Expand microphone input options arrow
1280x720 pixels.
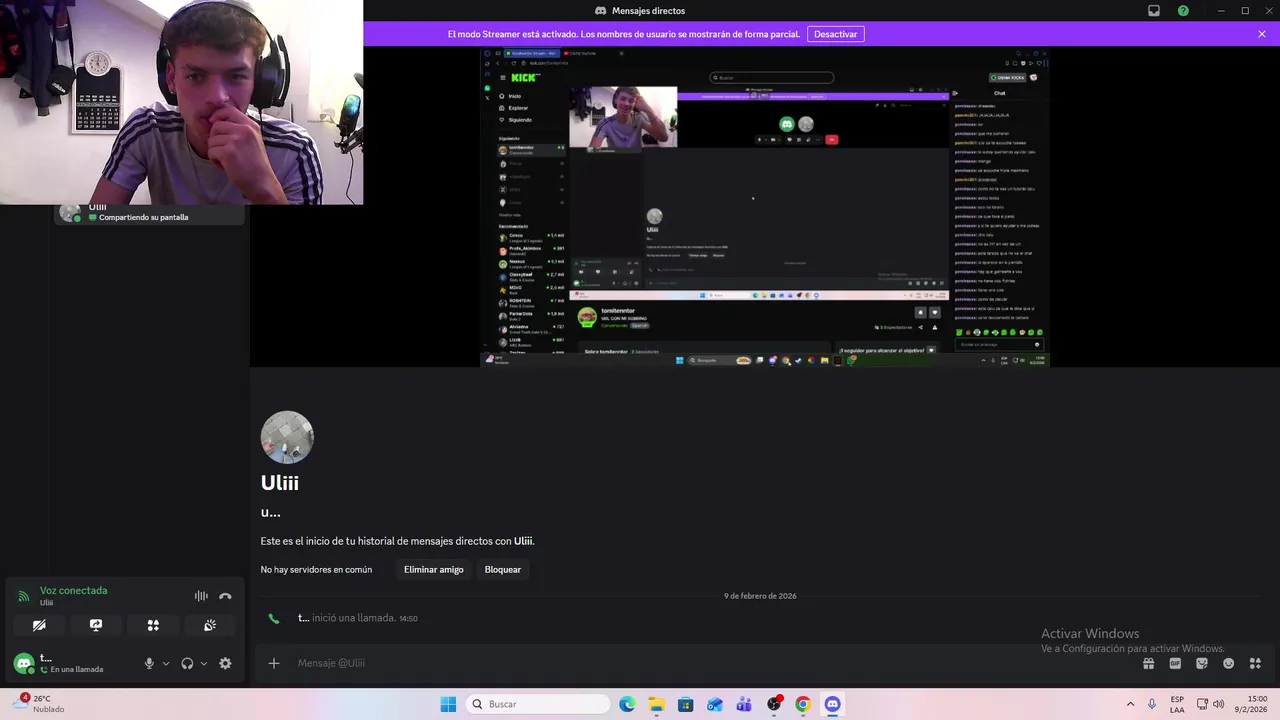point(166,663)
